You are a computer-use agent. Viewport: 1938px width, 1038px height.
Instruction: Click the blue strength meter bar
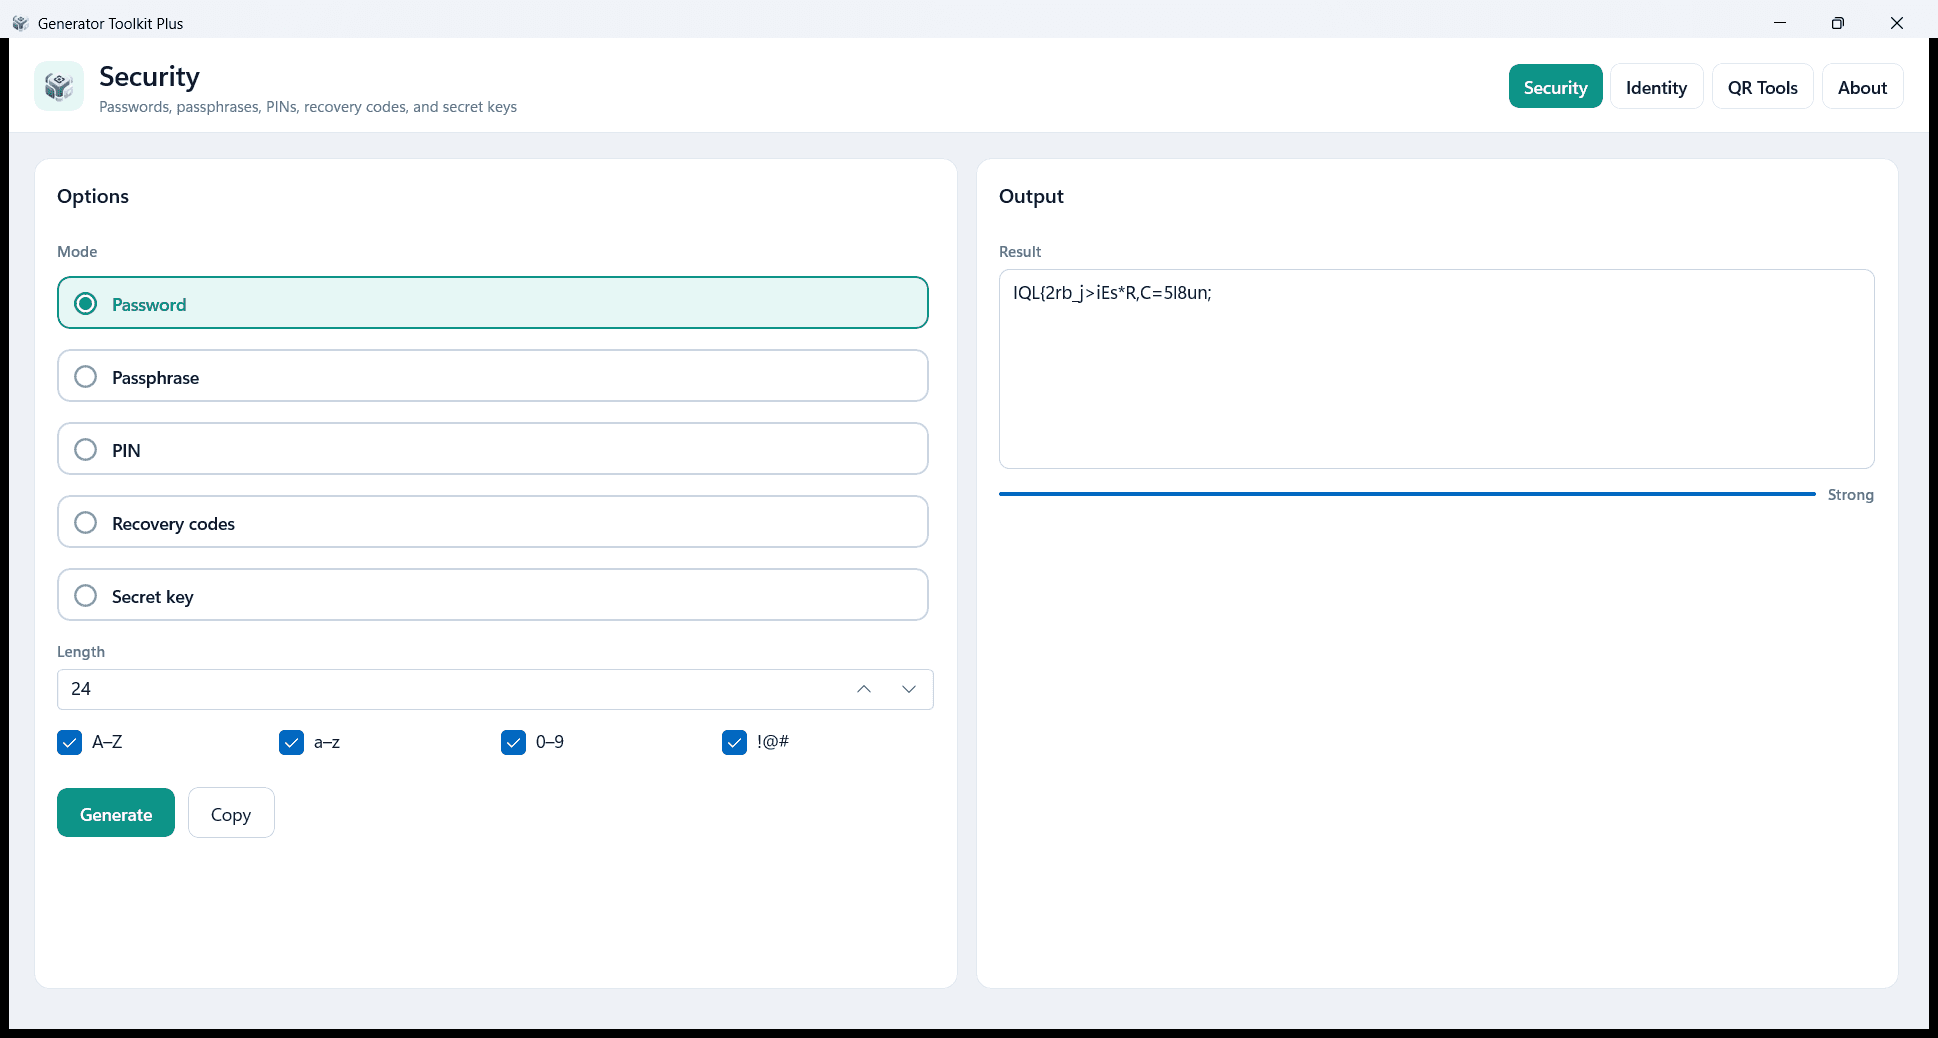coord(1407,494)
